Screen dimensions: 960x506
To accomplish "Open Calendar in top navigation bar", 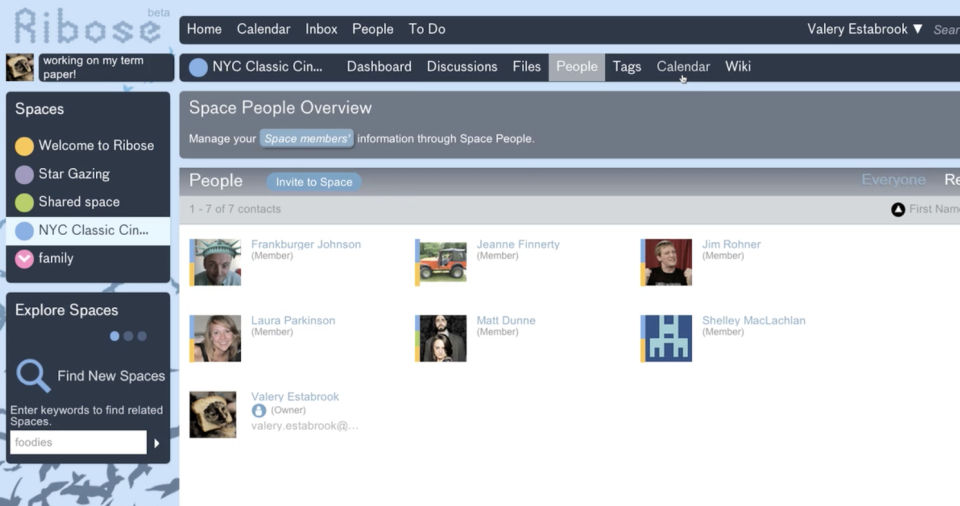I will click(263, 29).
